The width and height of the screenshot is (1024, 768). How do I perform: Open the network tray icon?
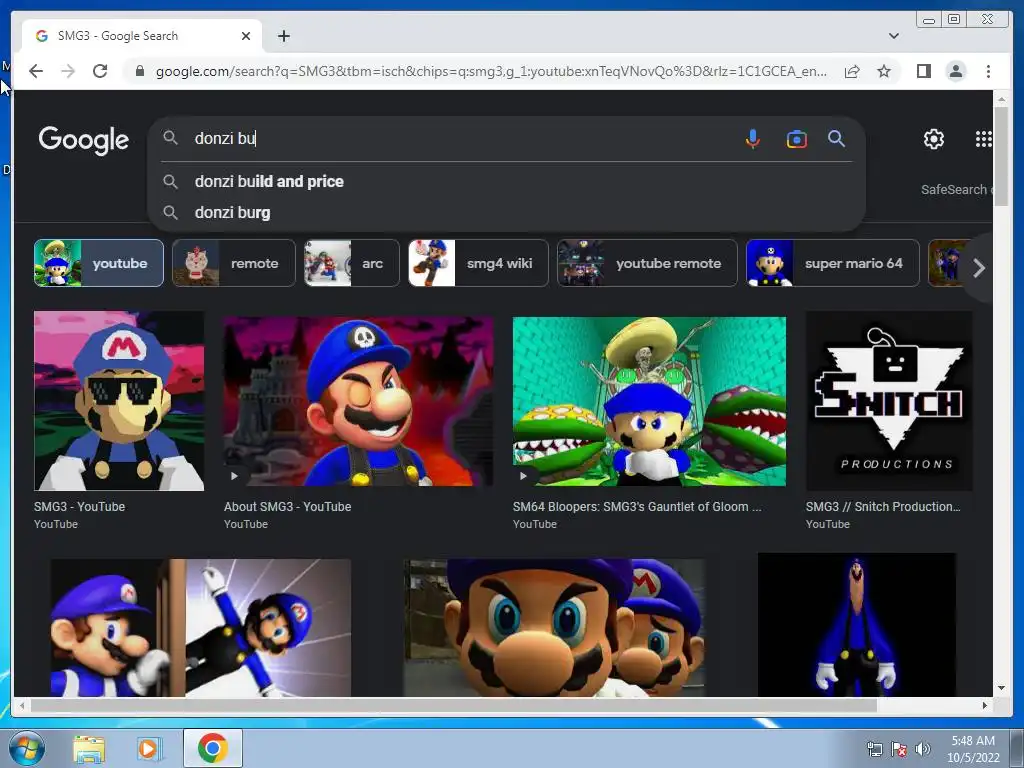[x=874, y=749]
